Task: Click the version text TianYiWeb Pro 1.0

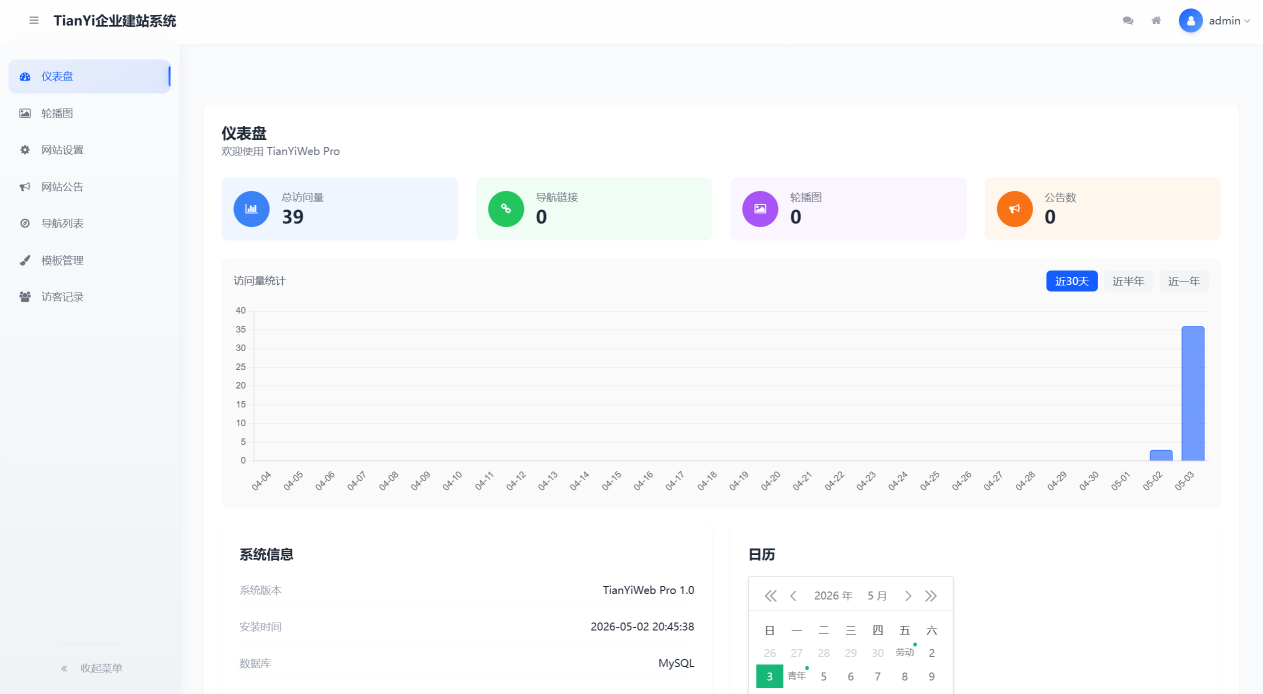Action: [x=648, y=590]
